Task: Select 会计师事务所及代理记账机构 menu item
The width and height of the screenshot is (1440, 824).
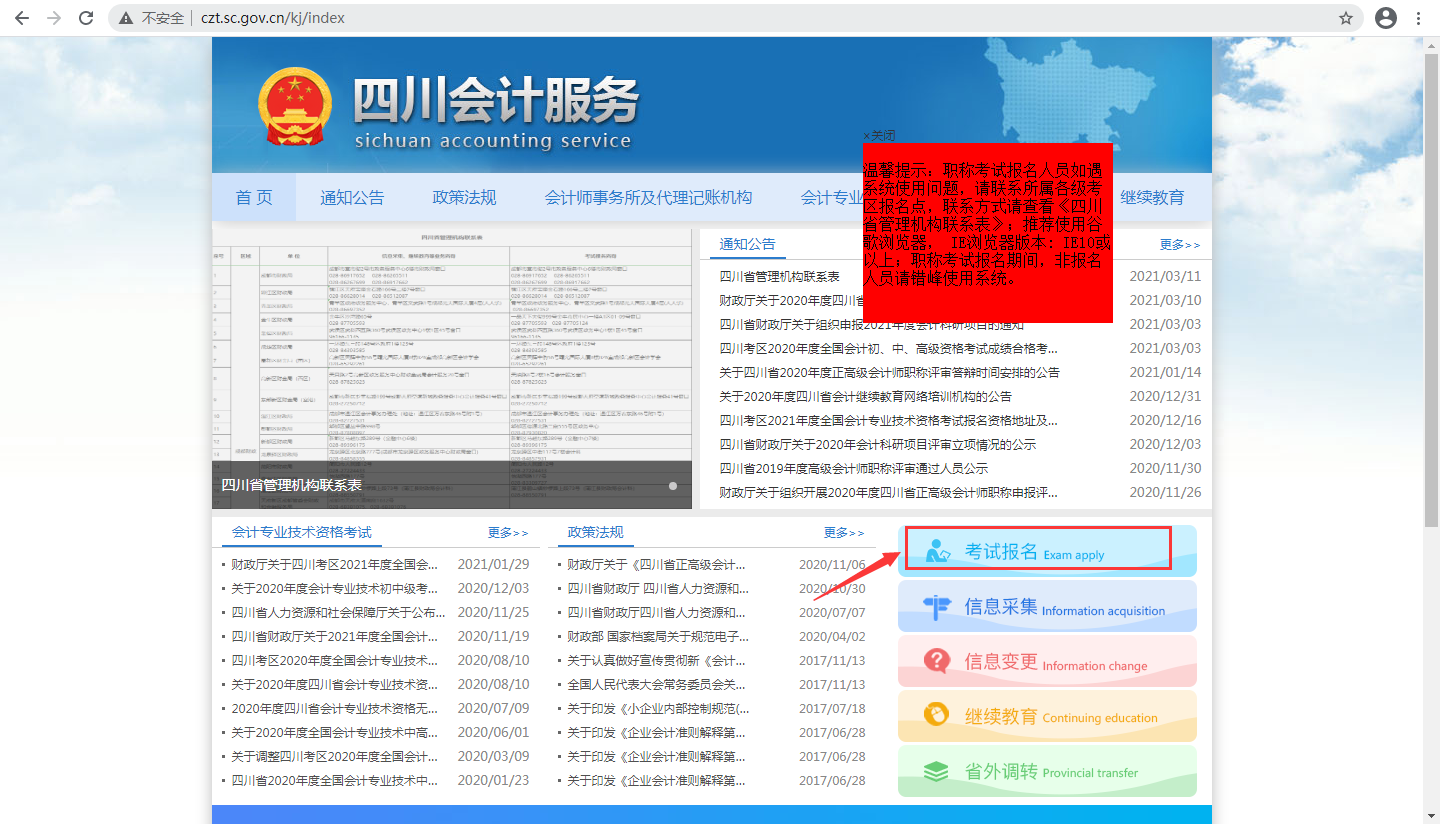Action: point(648,197)
